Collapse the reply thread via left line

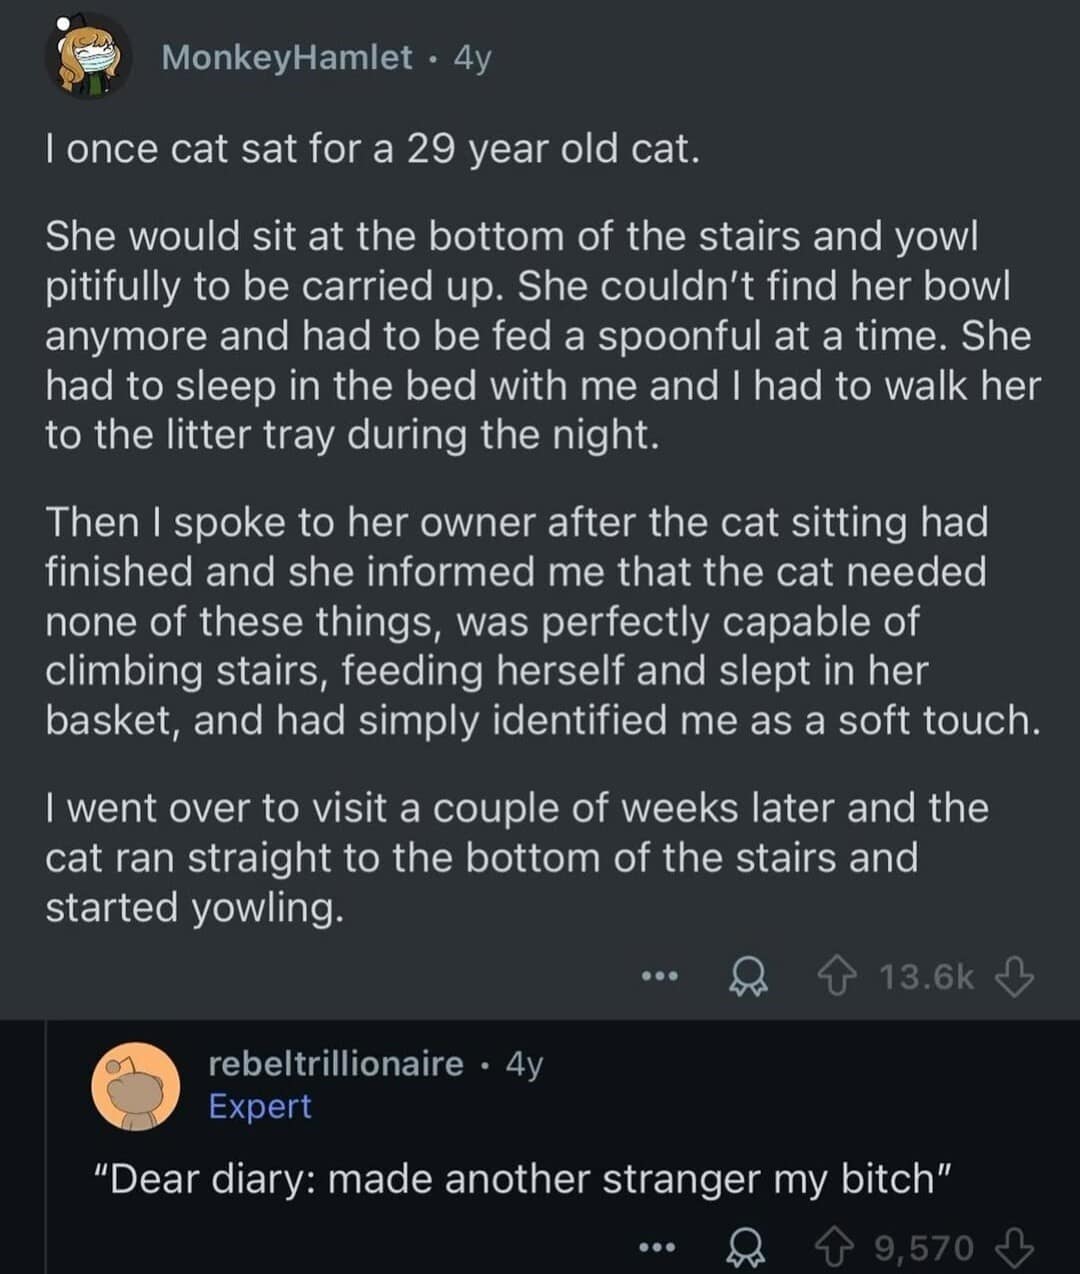(46, 1150)
